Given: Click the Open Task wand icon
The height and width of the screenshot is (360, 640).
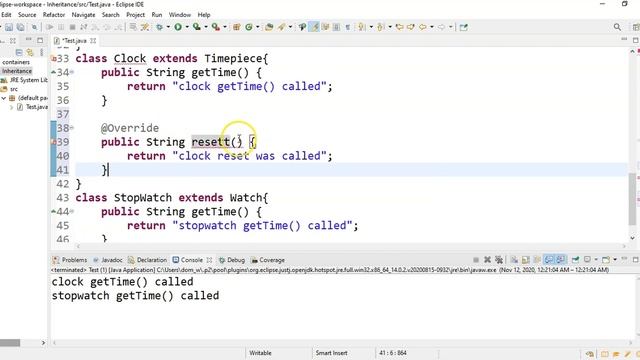Looking at the screenshot, I should tap(282, 27).
